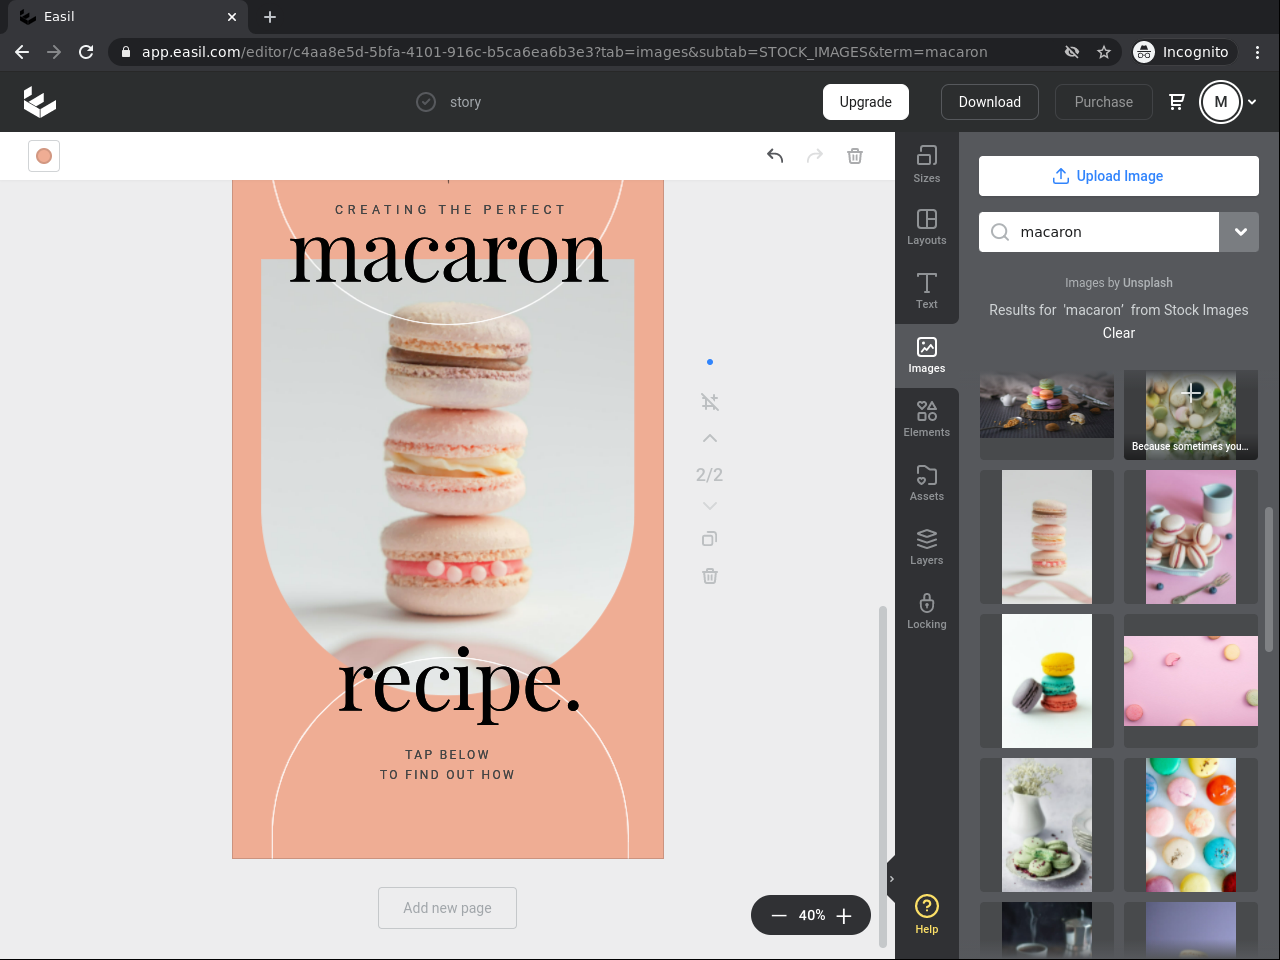Image resolution: width=1280 pixels, height=960 pixels.
Task: Select 'TO FIND OUT HOW' text on canvas
Action: [x=447, y=775]
